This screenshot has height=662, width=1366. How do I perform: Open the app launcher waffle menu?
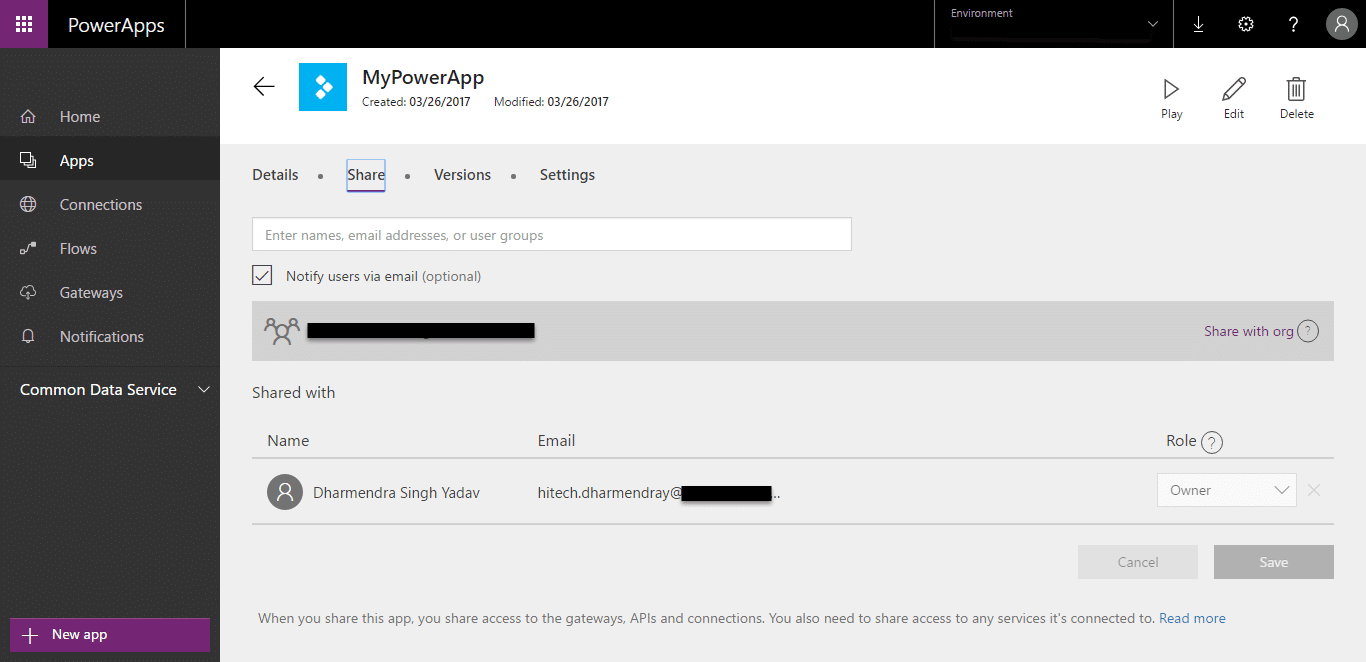click(24, 24)
